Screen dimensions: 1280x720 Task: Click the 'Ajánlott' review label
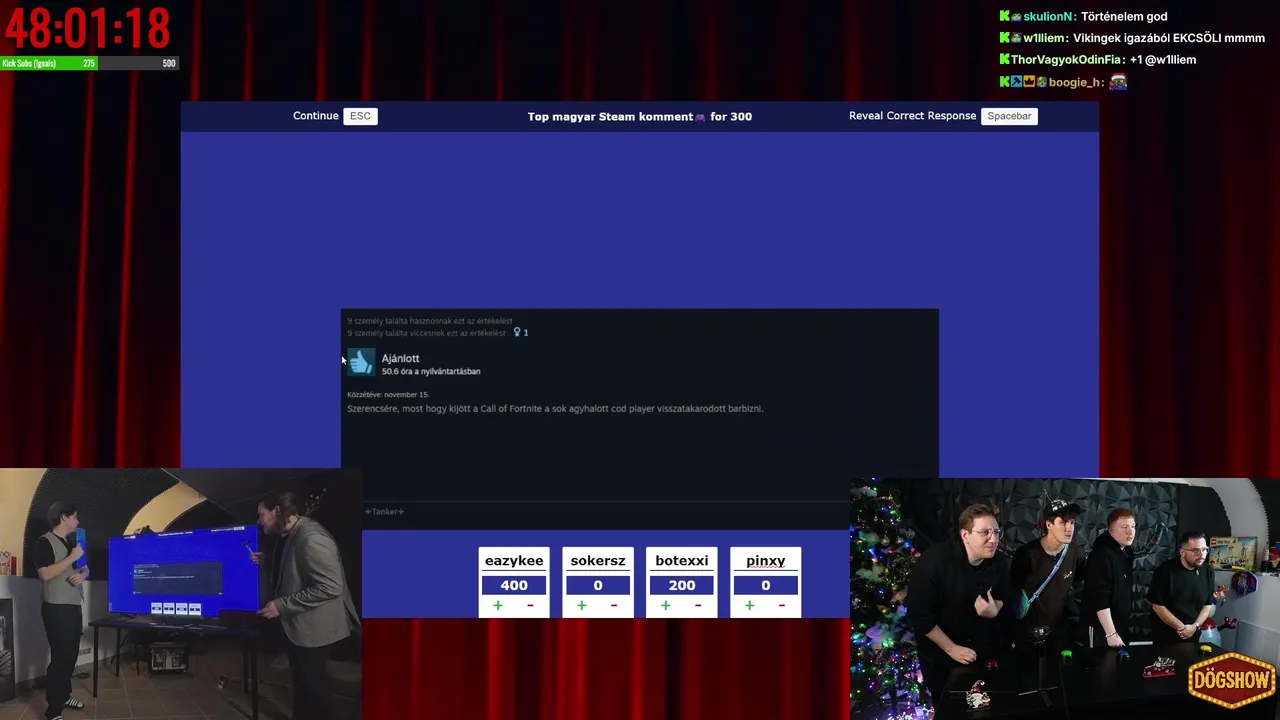pyautogui.click(x=400, y=358)
